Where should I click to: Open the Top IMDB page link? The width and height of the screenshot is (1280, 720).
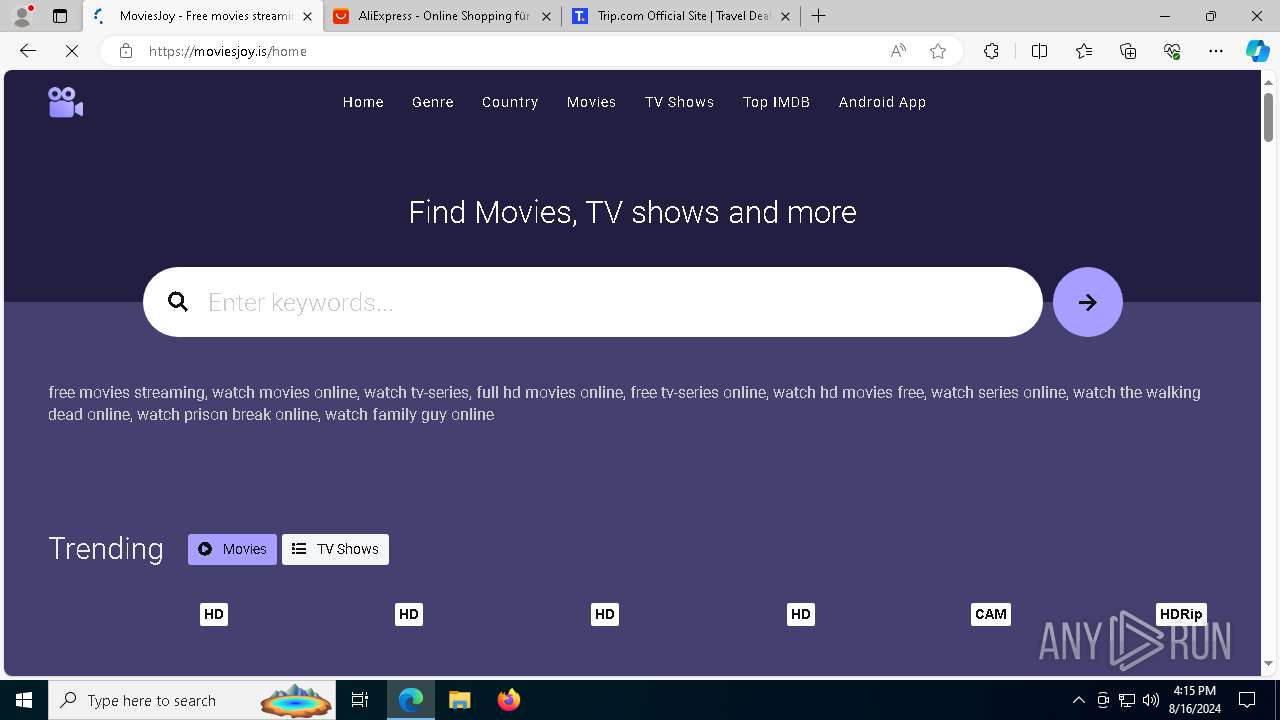[x=776, y=102]
